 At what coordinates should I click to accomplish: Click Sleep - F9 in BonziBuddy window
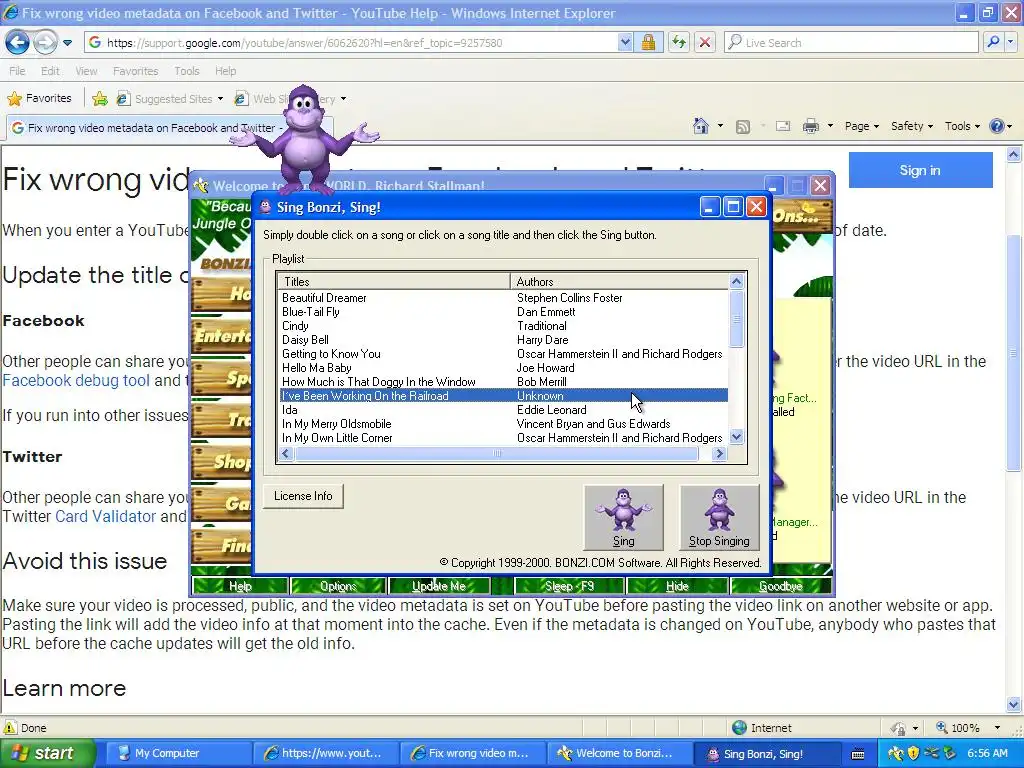coord(569,586)
